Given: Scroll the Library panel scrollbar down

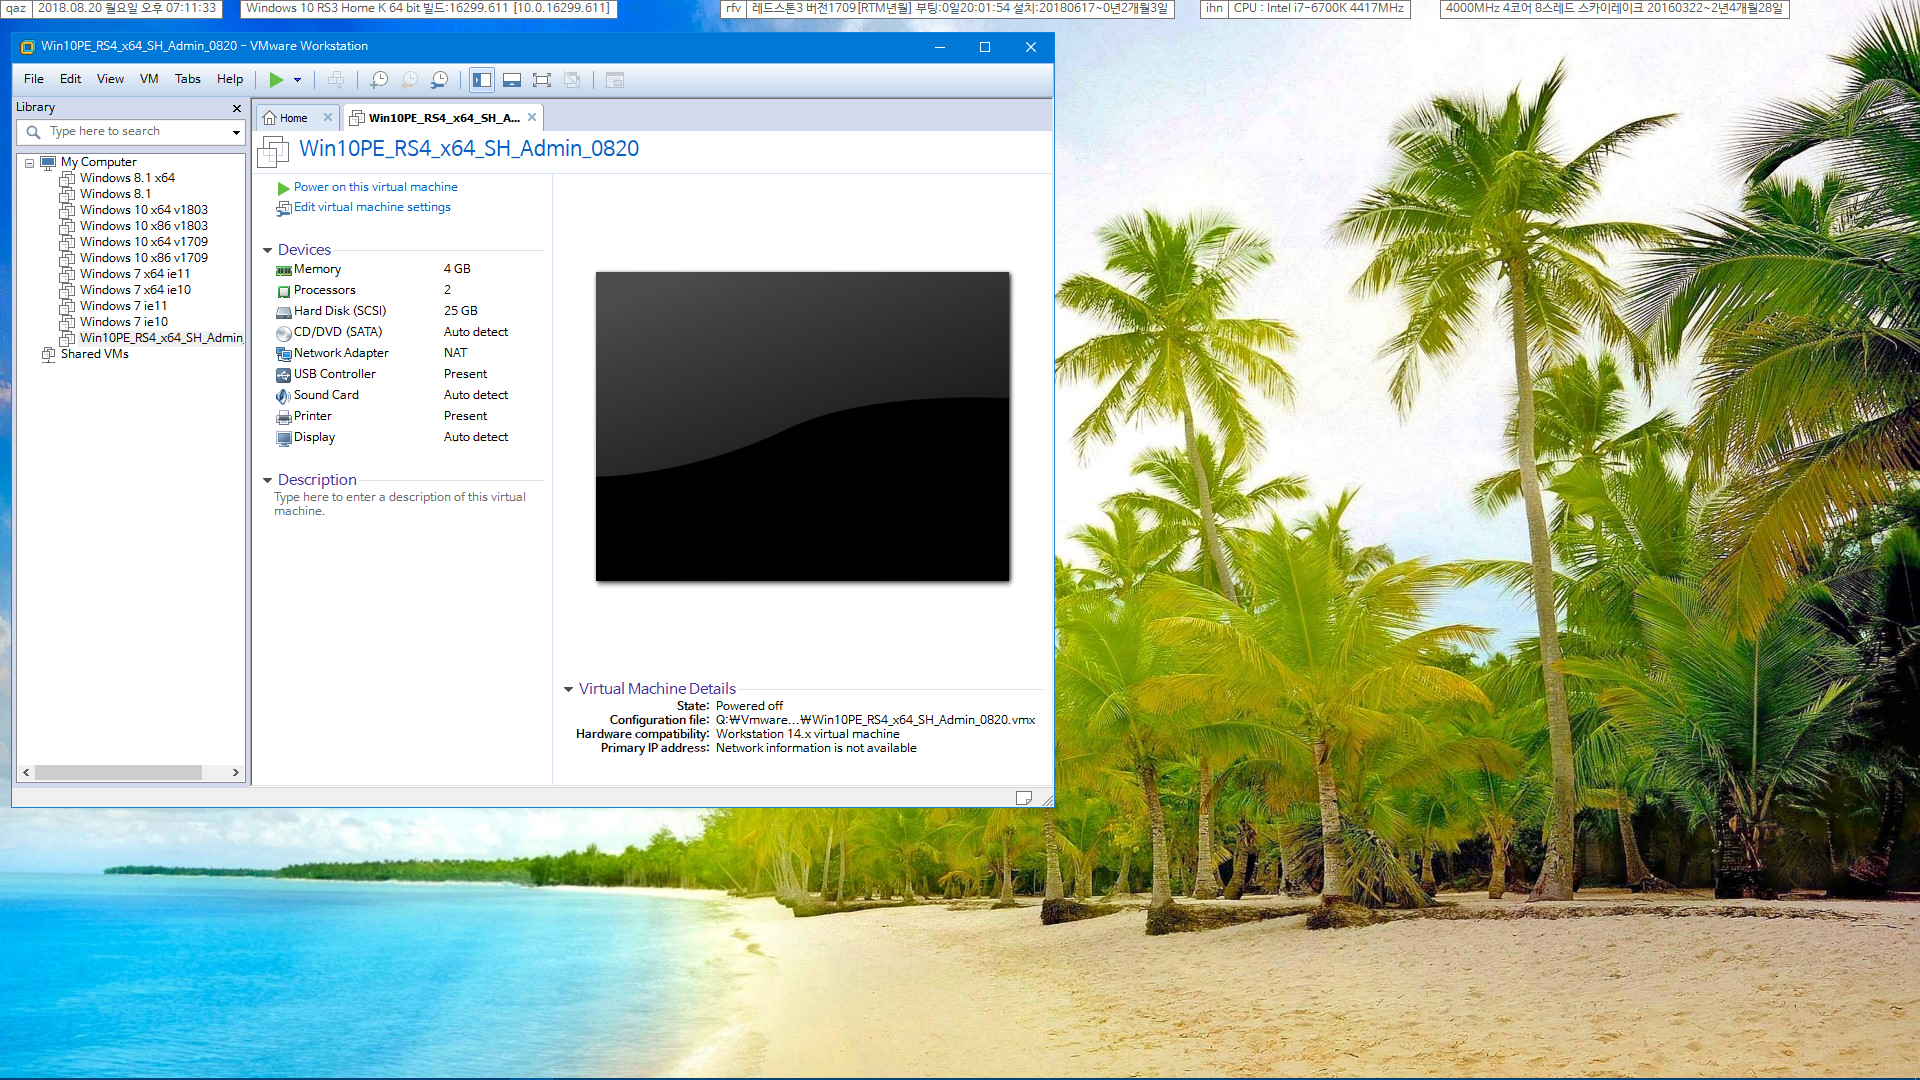Looking at the screenshot, I should pyautogui.click(x=235, y=771).
